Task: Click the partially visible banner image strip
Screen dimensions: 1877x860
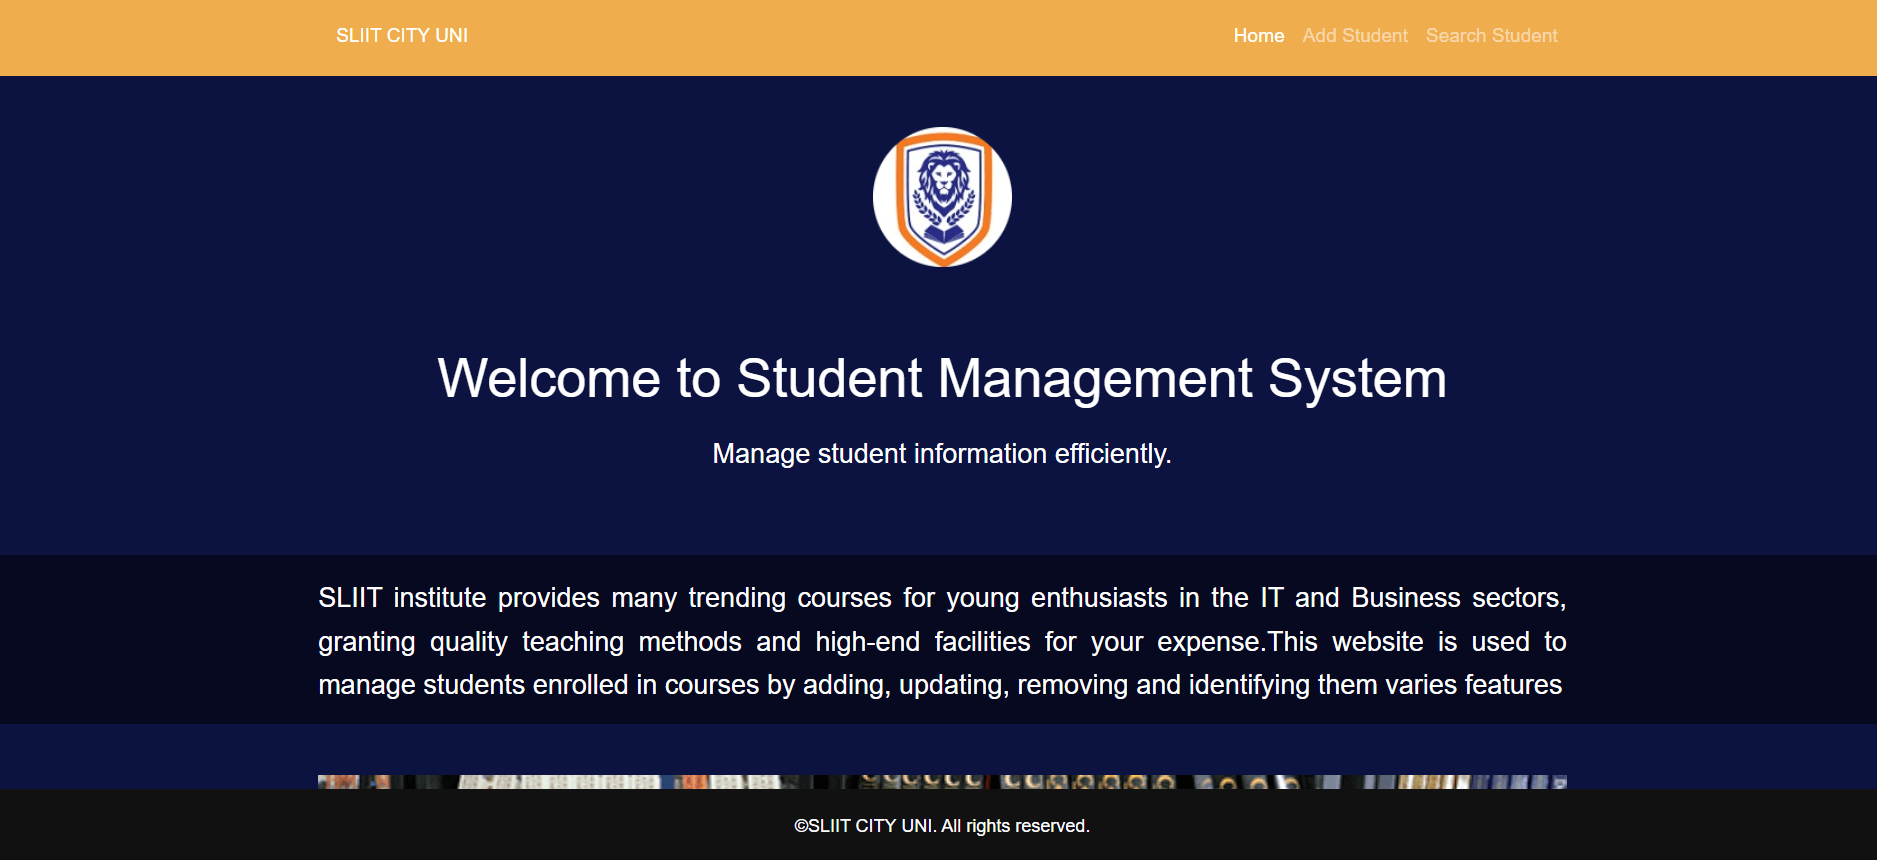Action: pyautogui.click(x=942, y=782)
